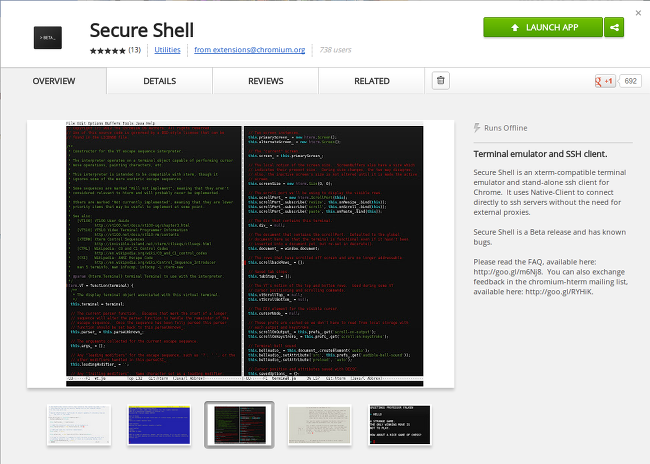Select the highlighted dark code editor thumbnail

click(x=240, y=425)
